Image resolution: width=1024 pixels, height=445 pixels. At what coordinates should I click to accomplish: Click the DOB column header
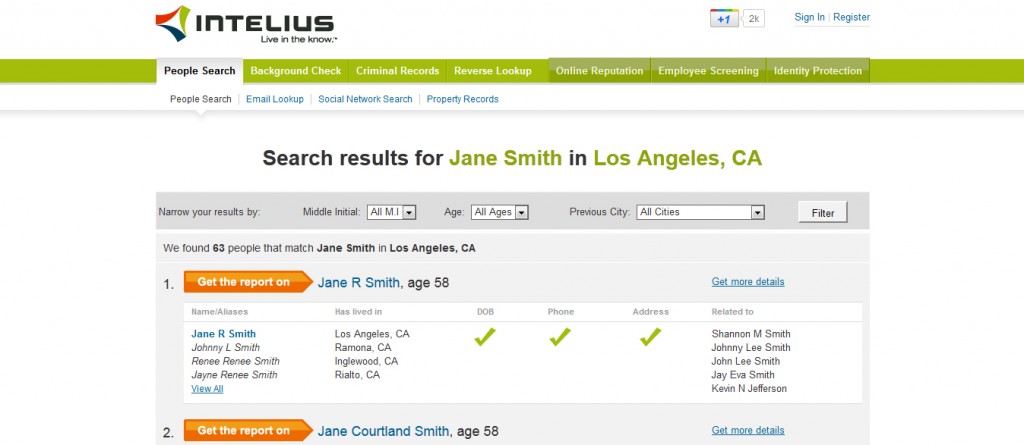pyautogui.click(x=485, y=312)
